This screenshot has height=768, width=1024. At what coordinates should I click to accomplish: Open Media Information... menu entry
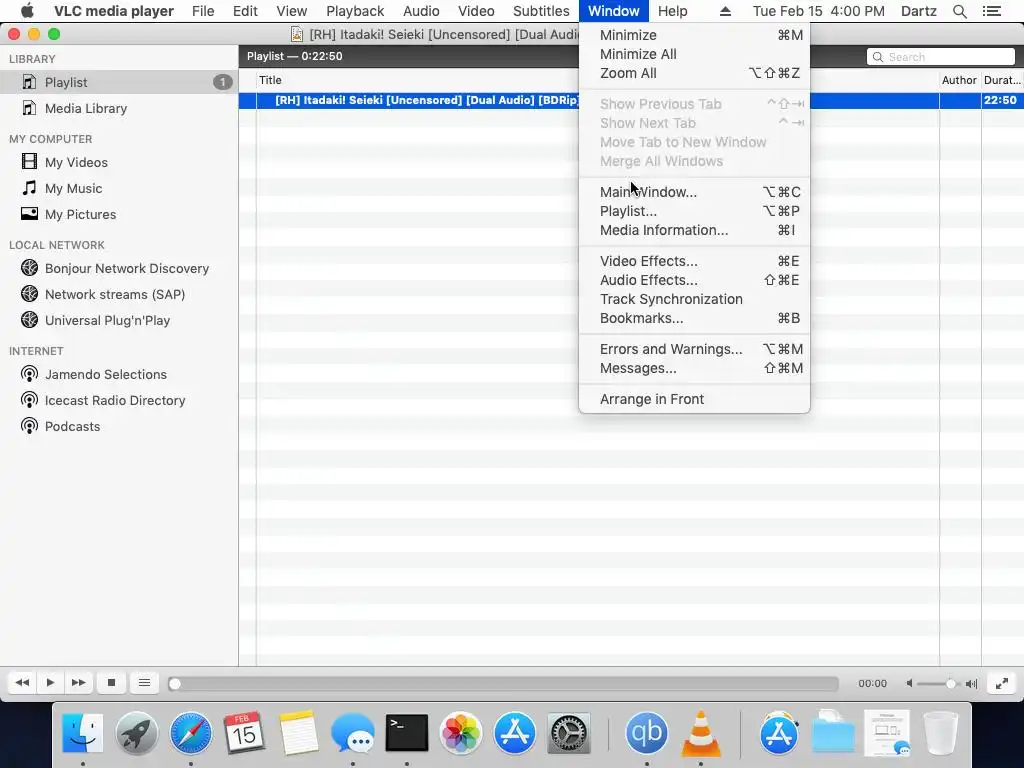pos(694,230)
